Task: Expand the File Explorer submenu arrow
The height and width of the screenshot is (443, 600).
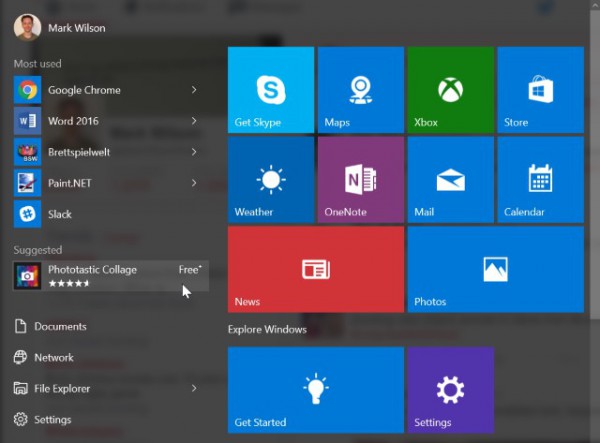Action: 193,389
